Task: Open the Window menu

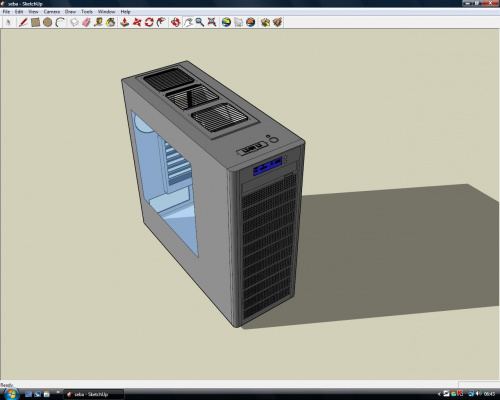Action: coord(106,12)
